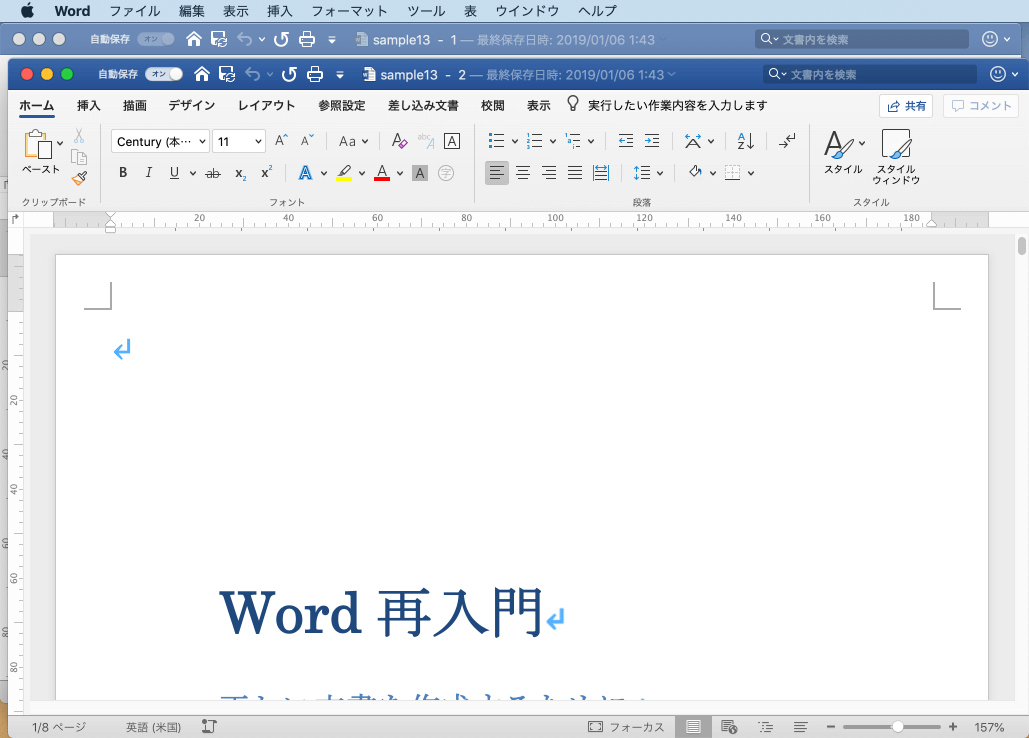This screenshot has width=1029, height=738.
Task: Click the redo icon in sample13 - 2 title bar
Action: [x=289, y=74]
